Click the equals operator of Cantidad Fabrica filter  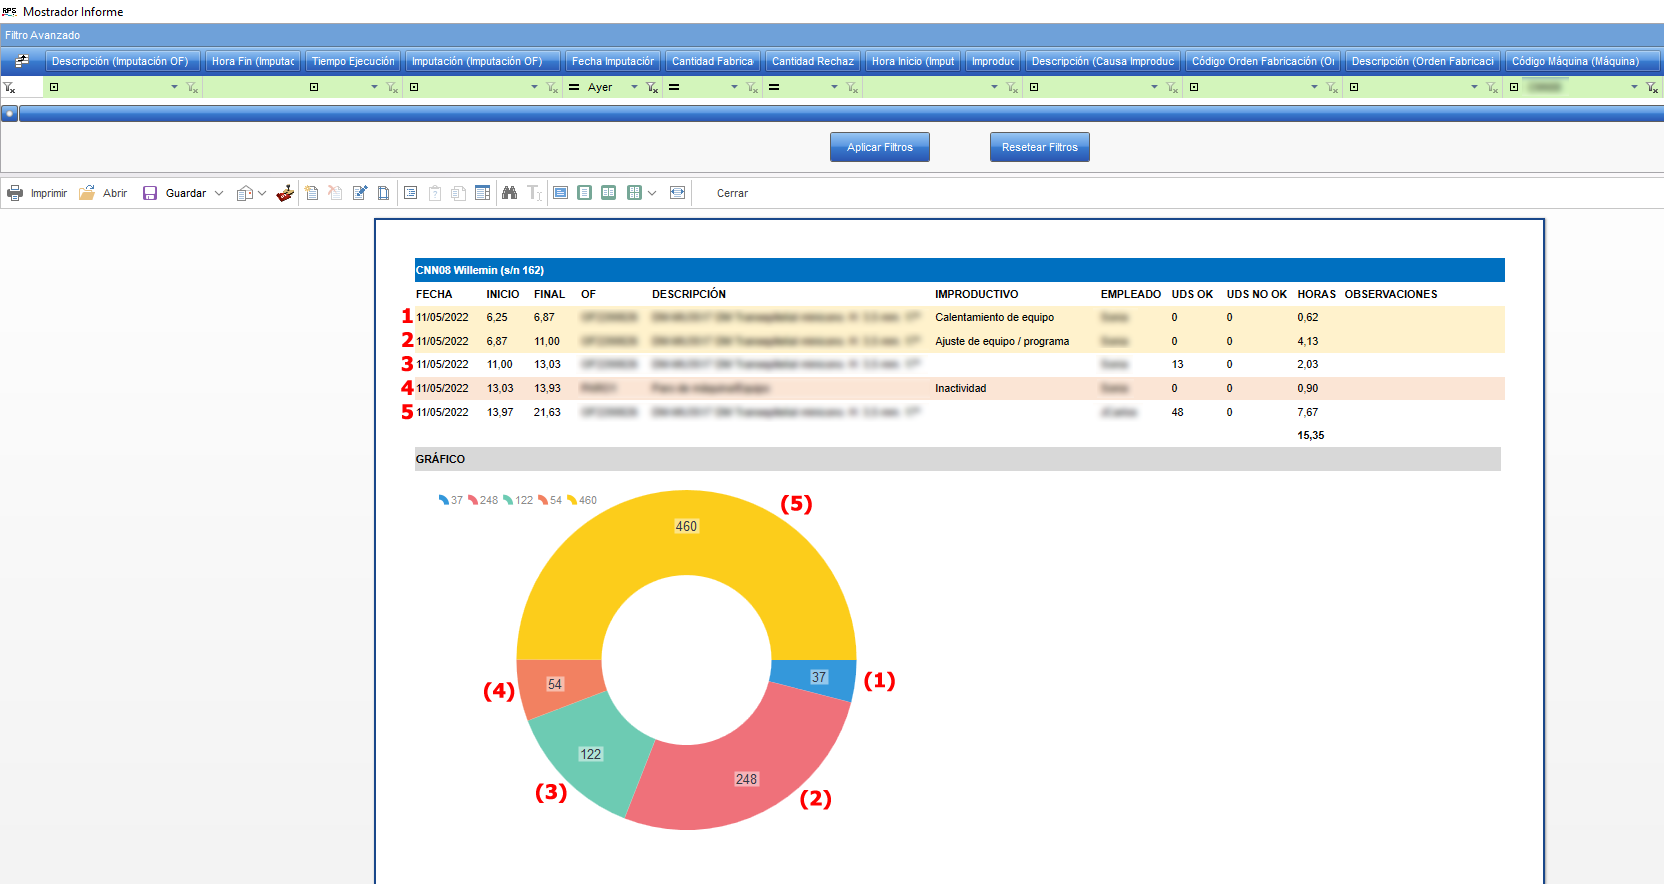click(674, 87)
